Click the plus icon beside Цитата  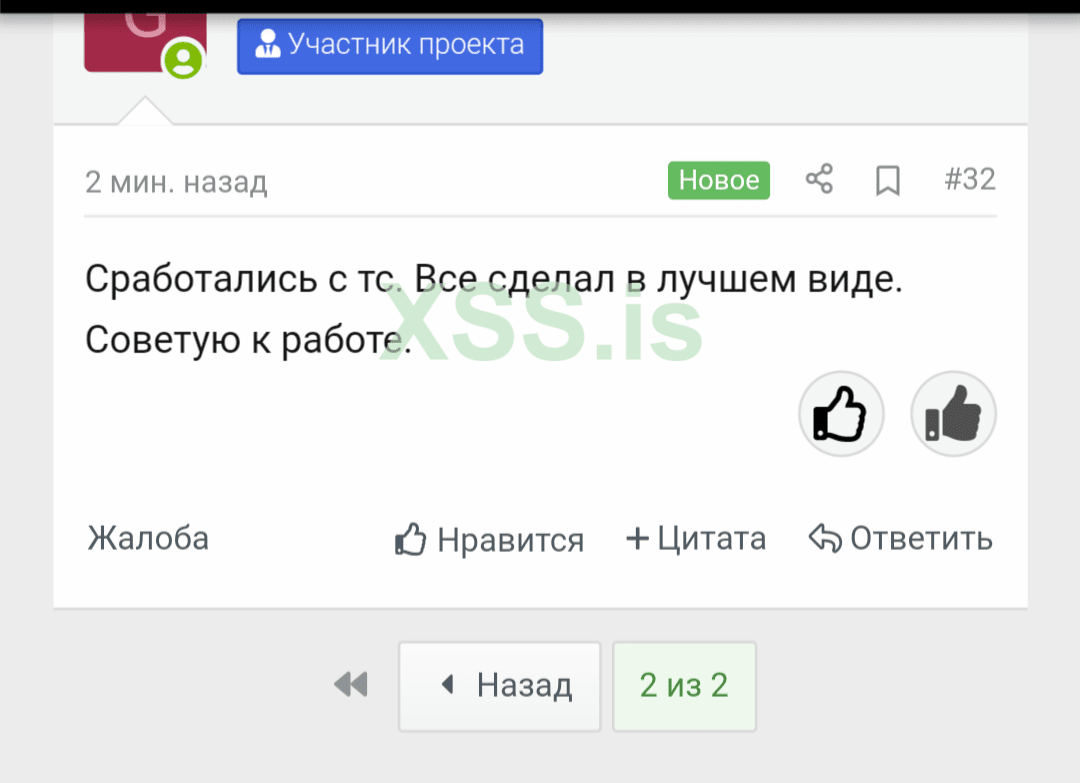tap(637, 538)
